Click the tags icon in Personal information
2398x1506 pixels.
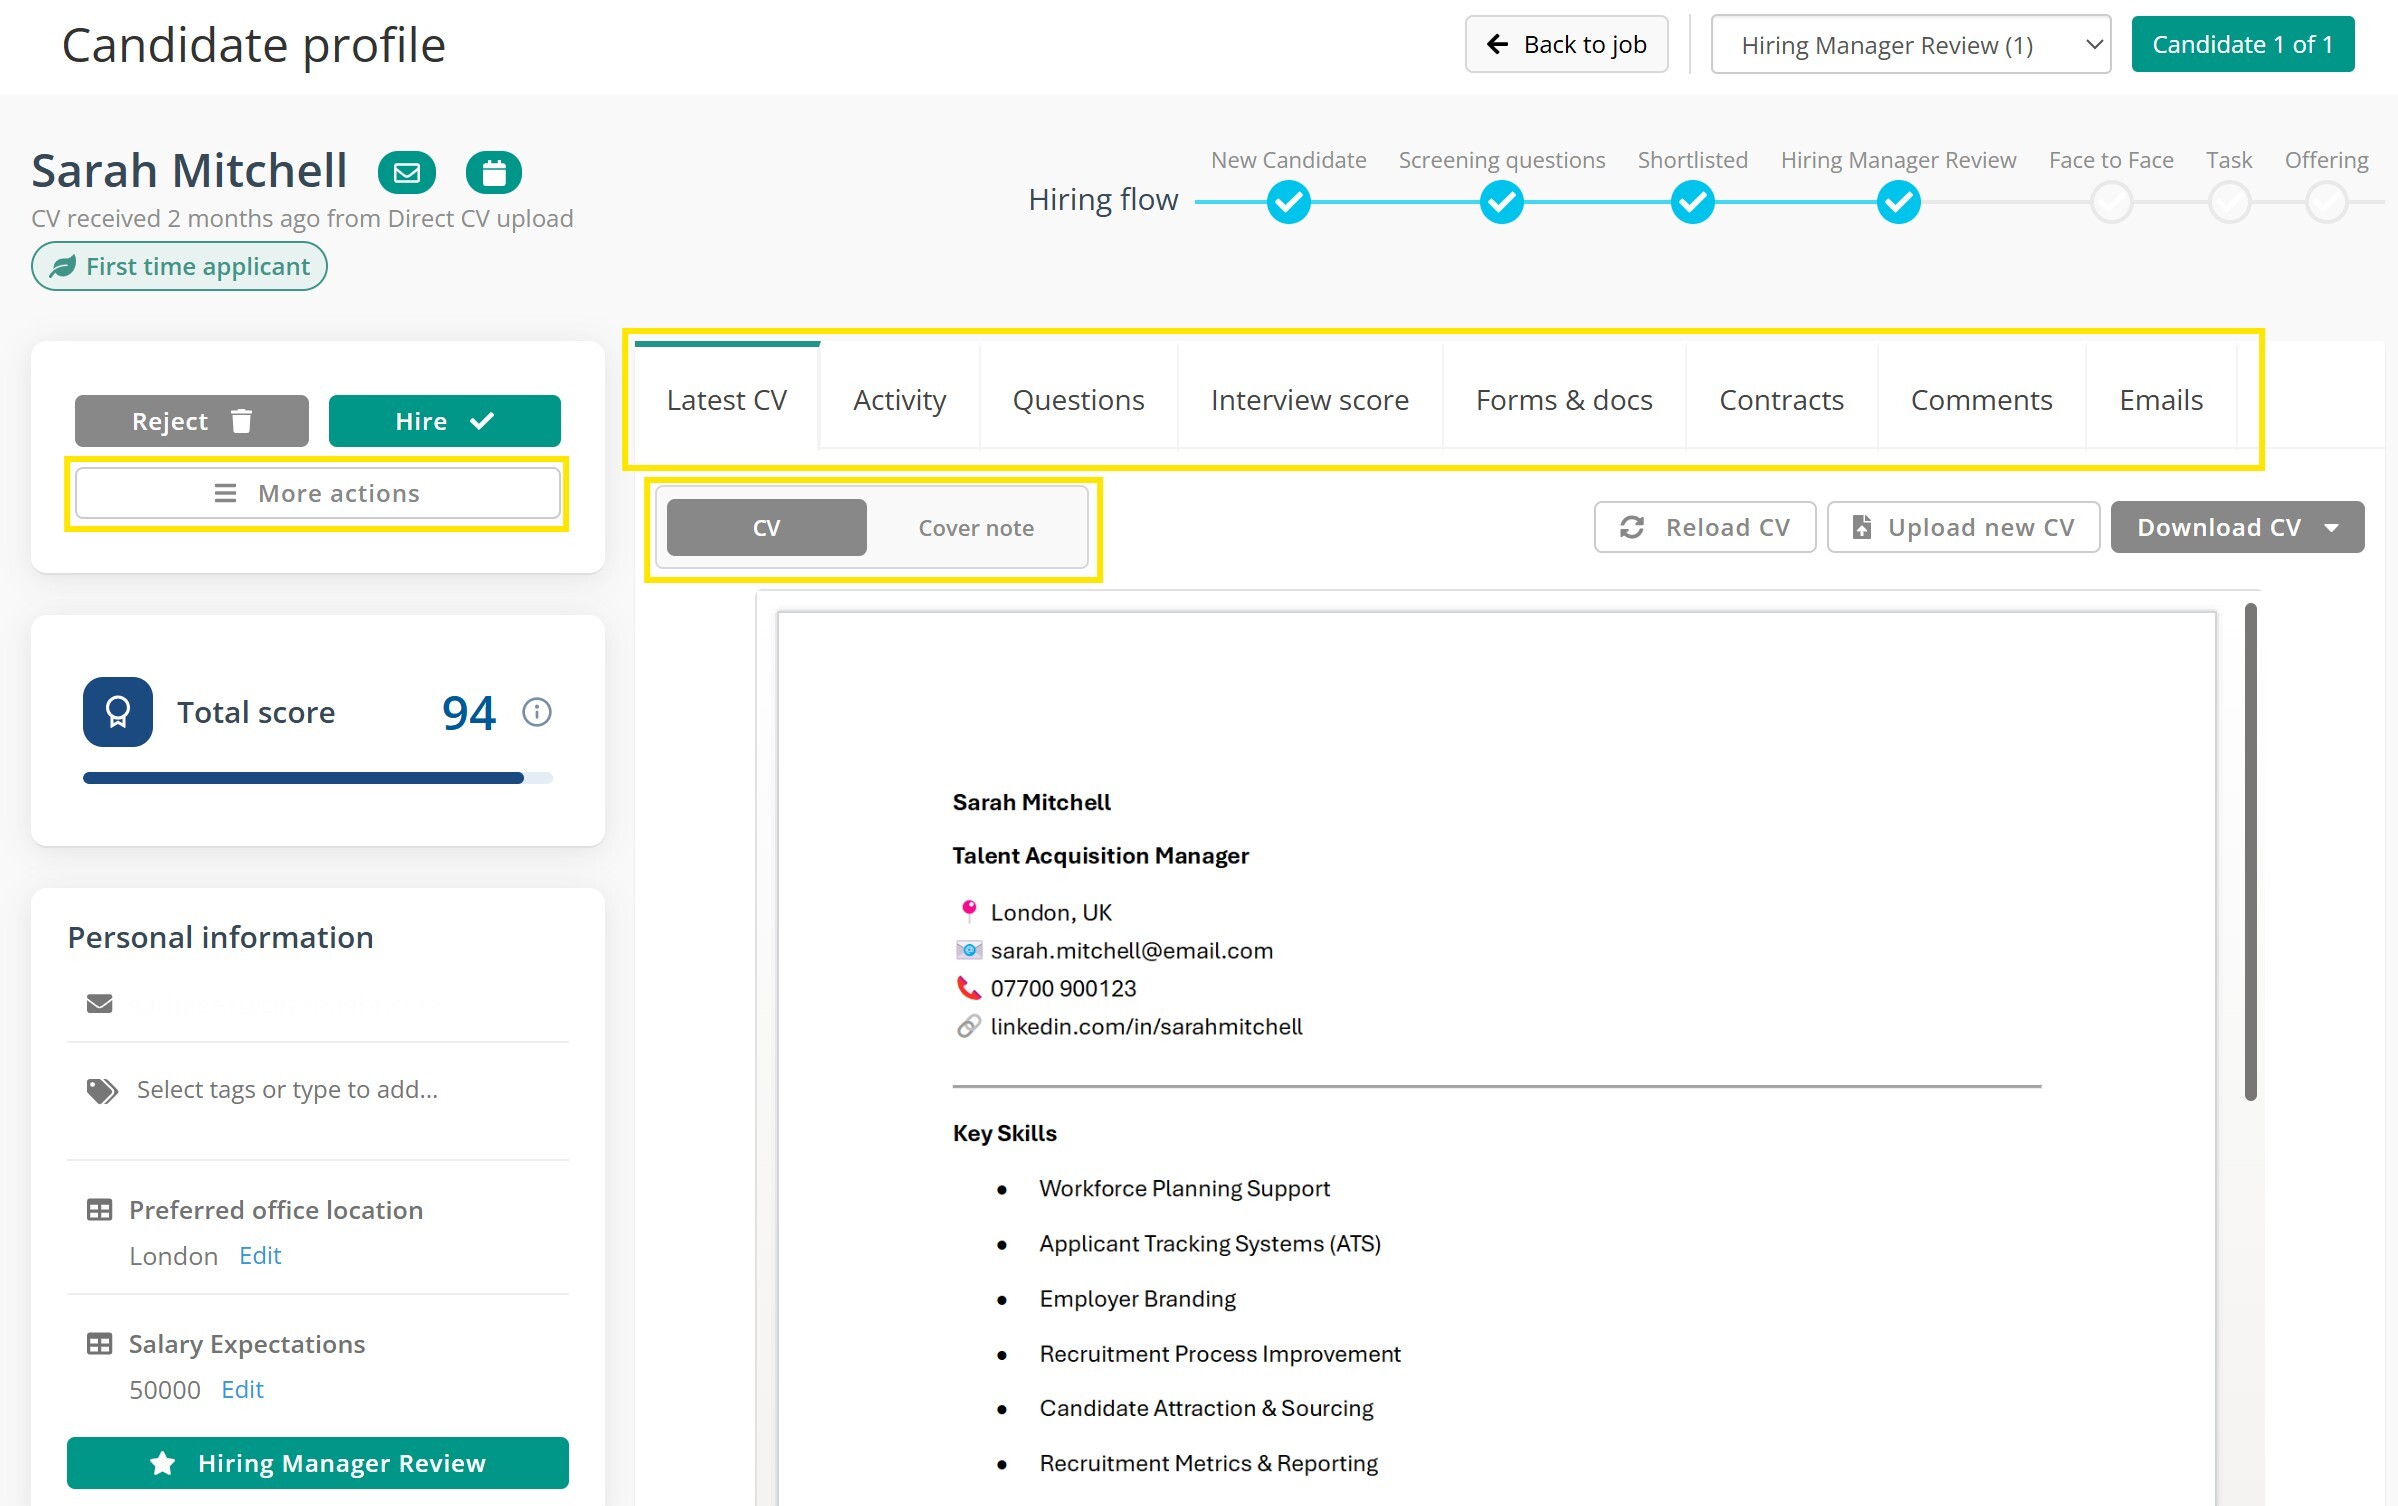pyautogui.click(x=102, y=1090)
